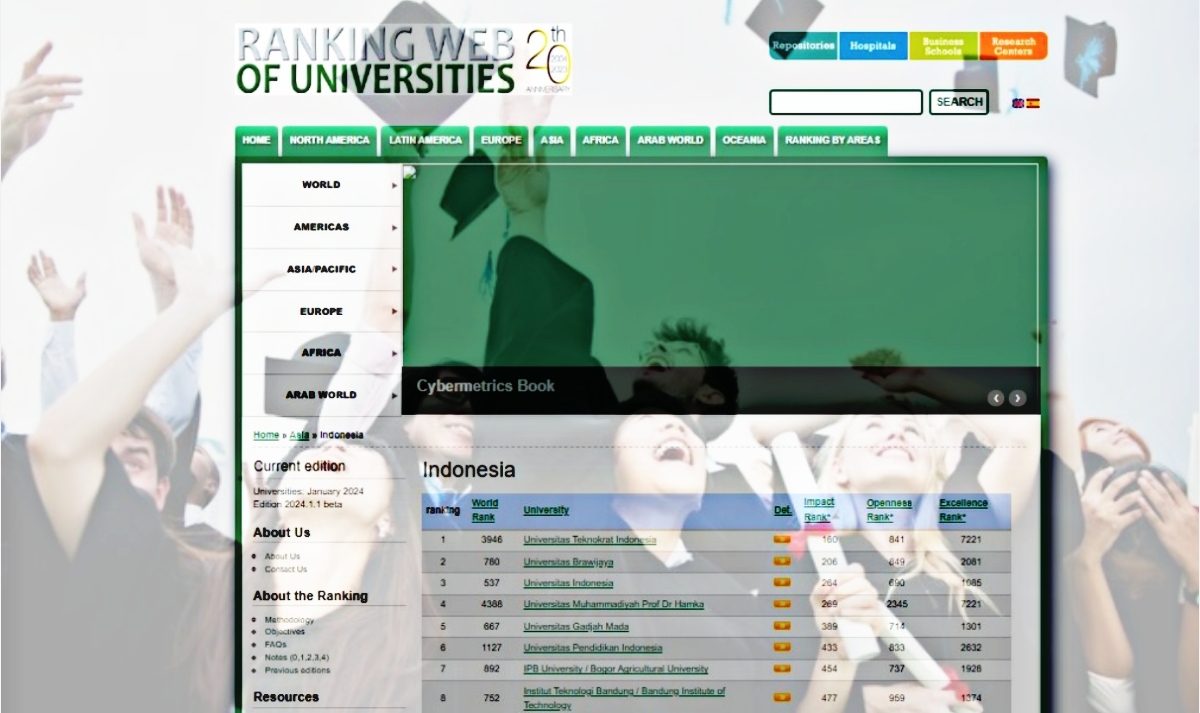
Task: Open details icon for Universitas Gadjah Mada
Action: [782, 626]
